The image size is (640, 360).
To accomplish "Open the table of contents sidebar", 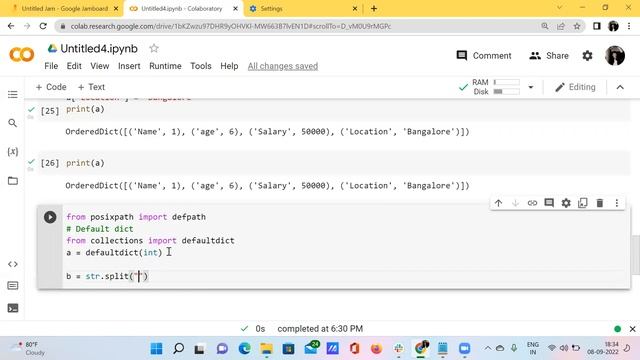I will pos(13,94).
